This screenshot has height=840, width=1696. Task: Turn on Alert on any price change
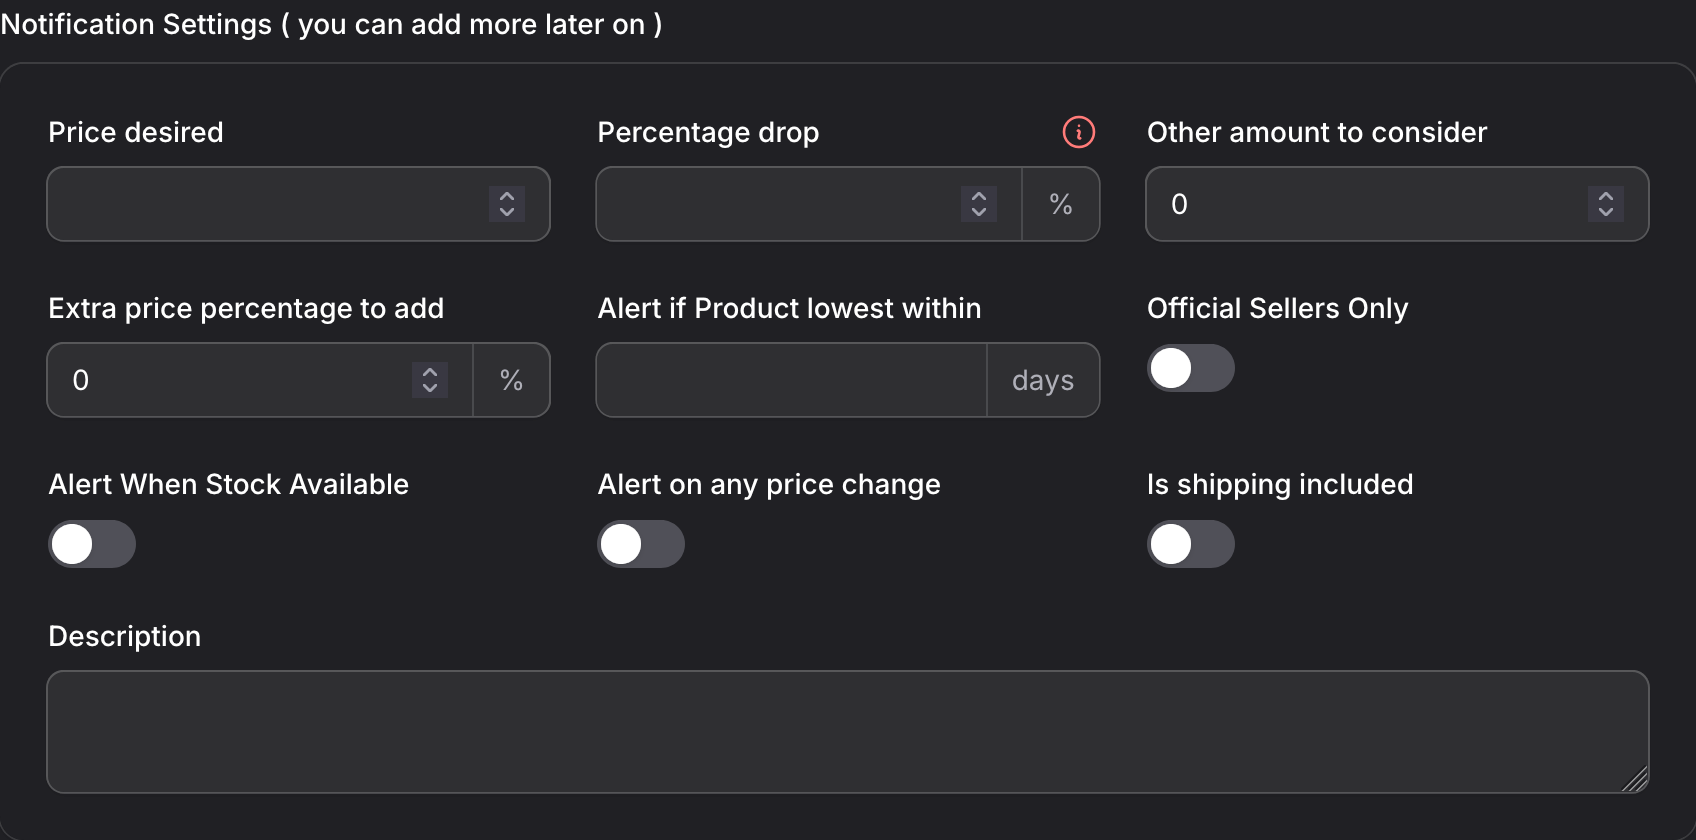641,544
